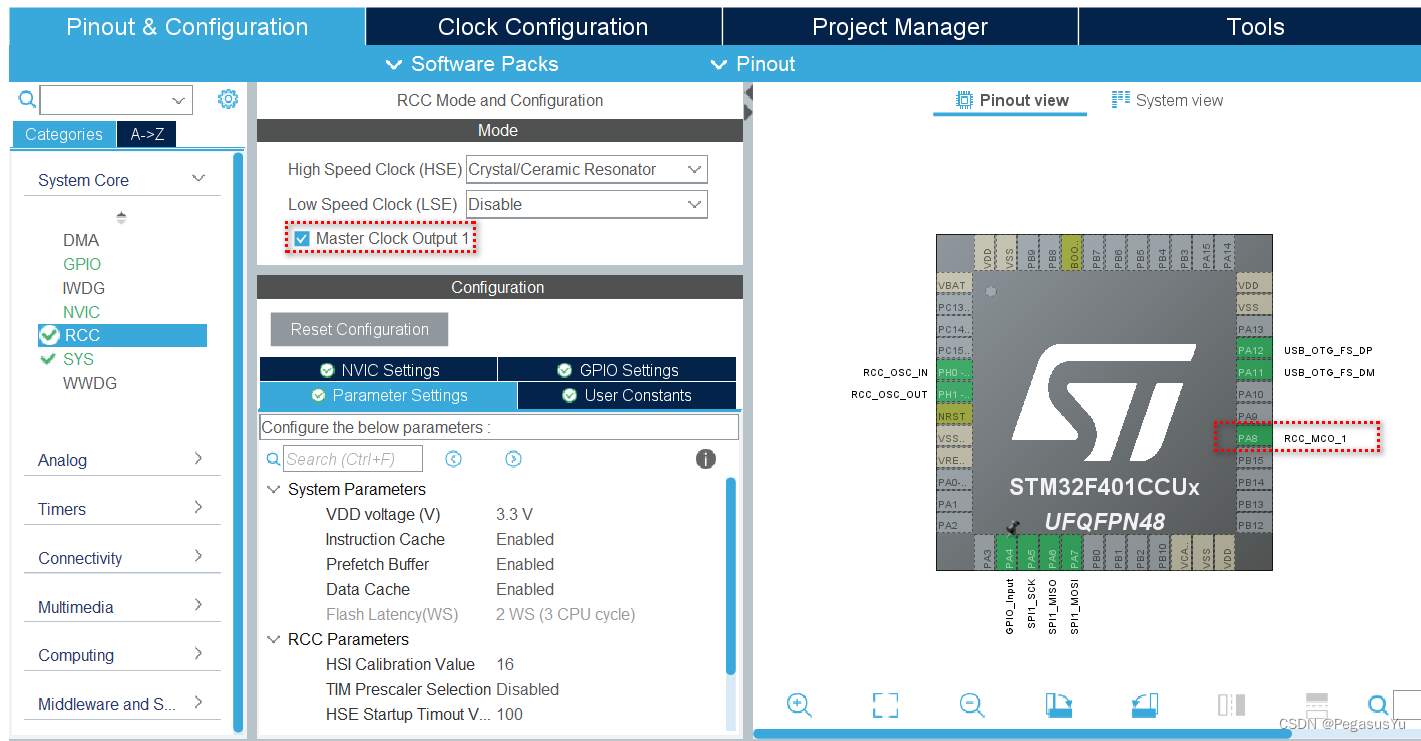Click the zoom out magnifier icon
Screen dimensions: 1421x741
click(972, 705)
